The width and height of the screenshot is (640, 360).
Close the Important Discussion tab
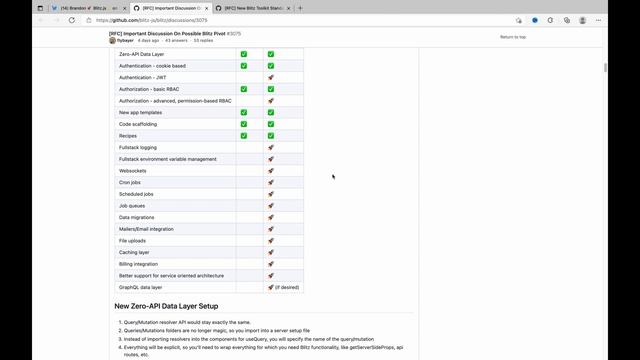(207, 8)
